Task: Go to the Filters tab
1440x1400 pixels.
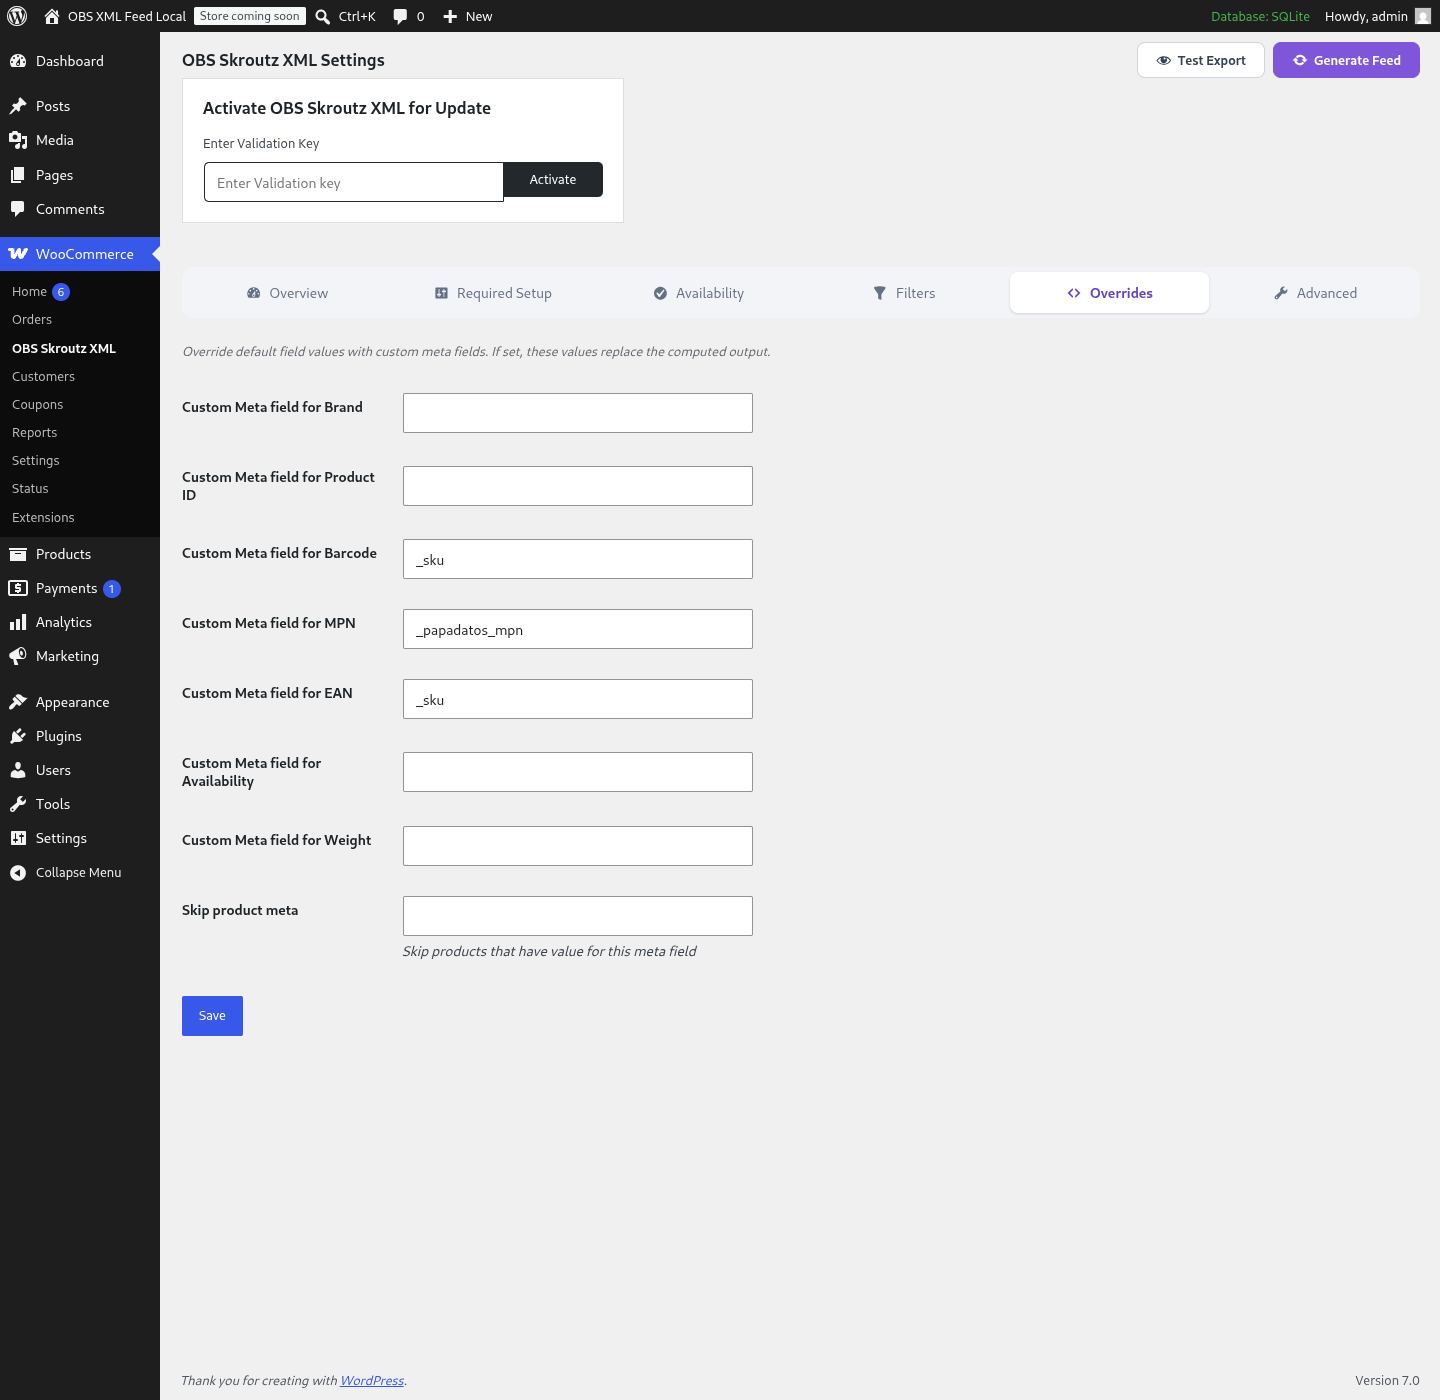Action: coord(904,293)
